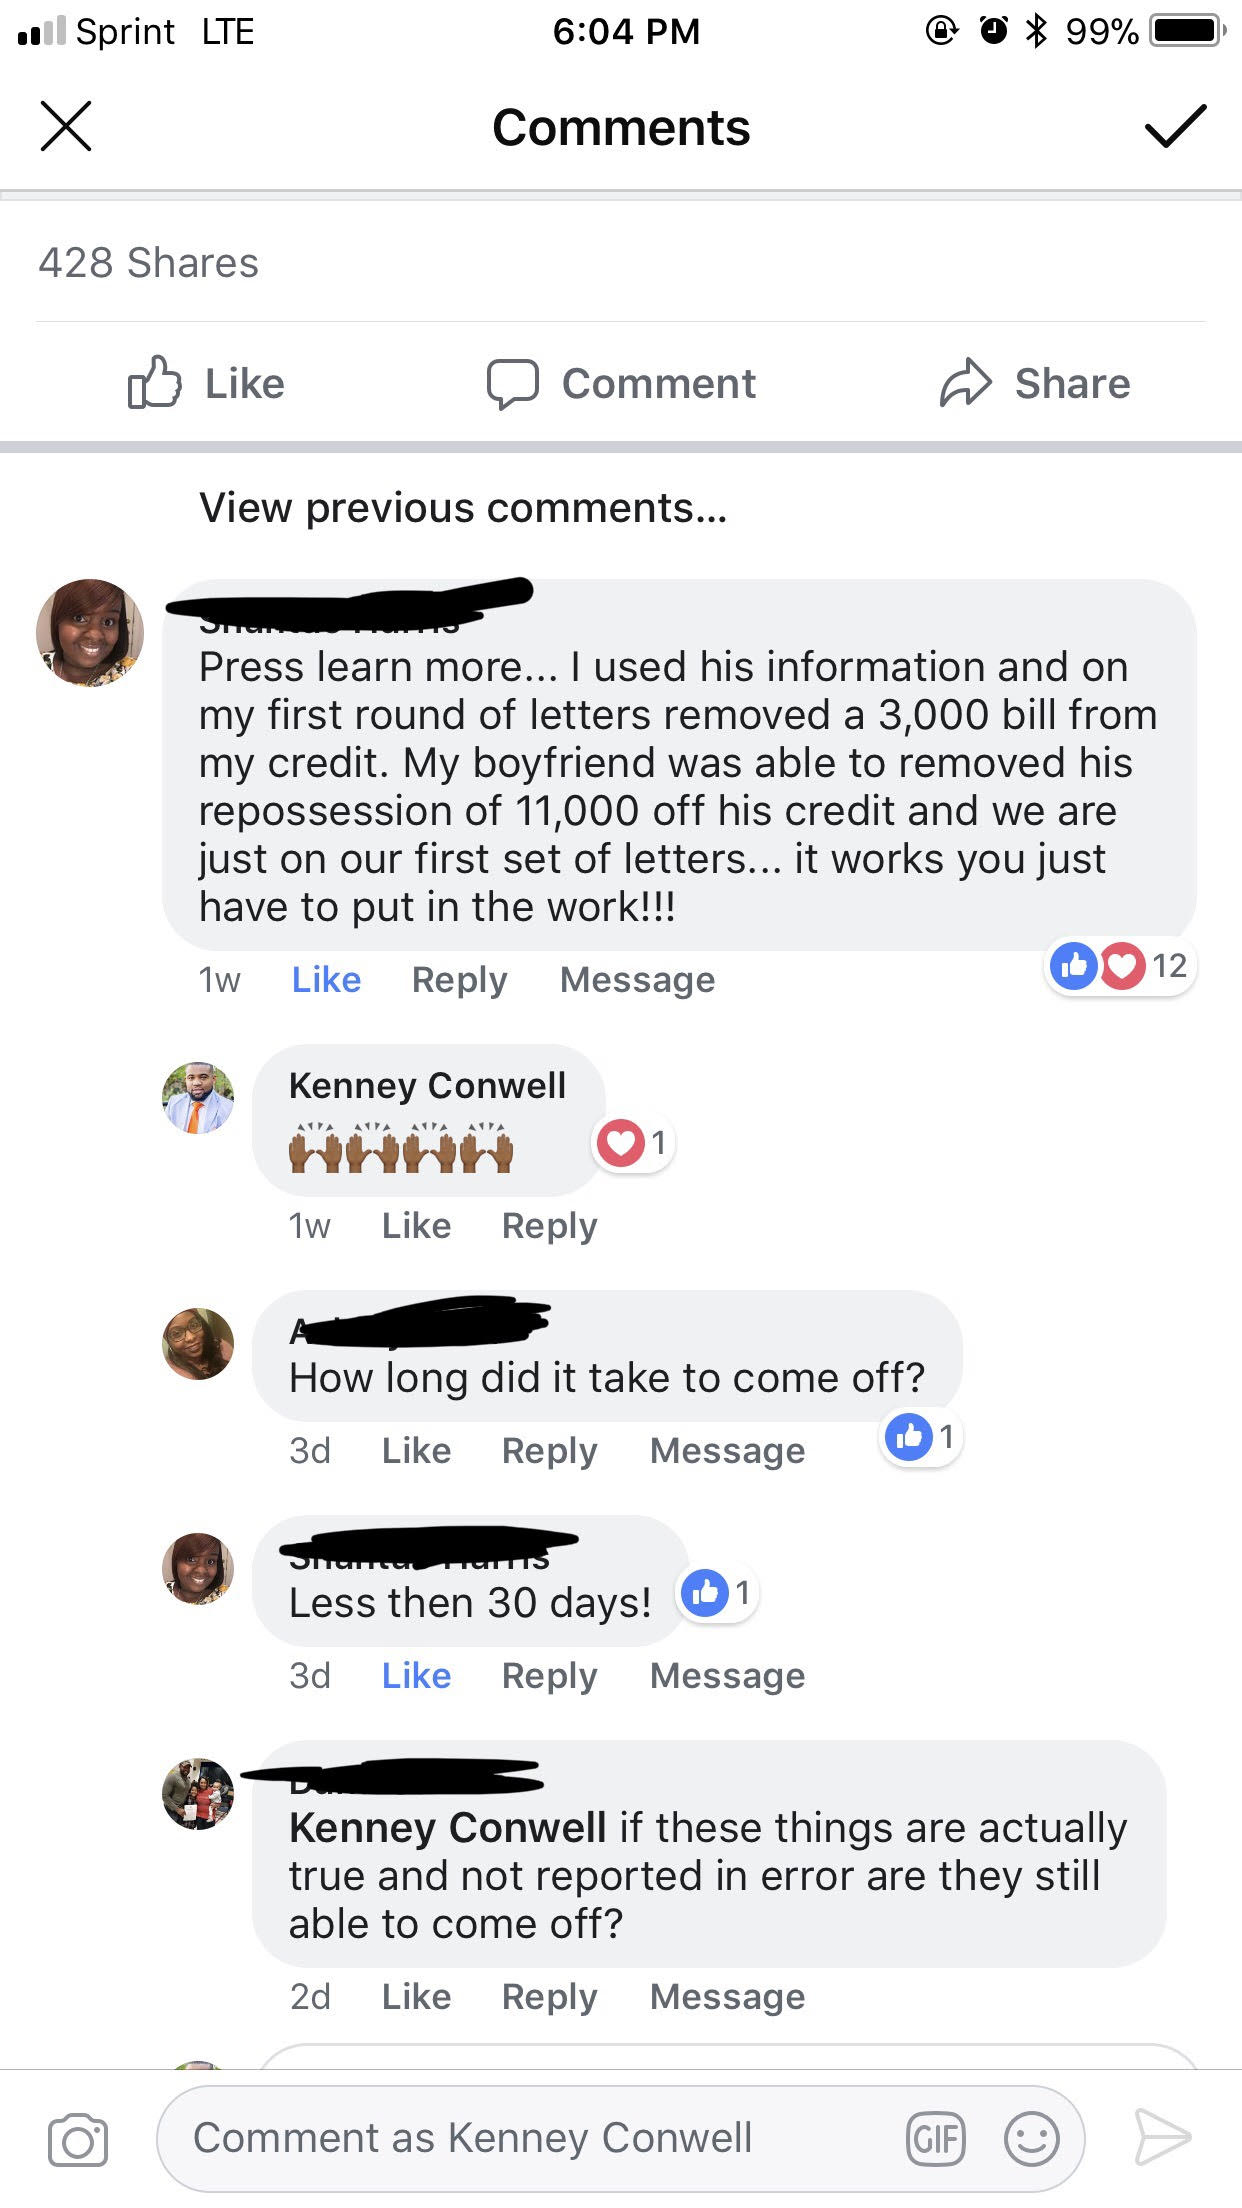
Task: Tap the checkmark icon in the header
Action: [1175, 127]
